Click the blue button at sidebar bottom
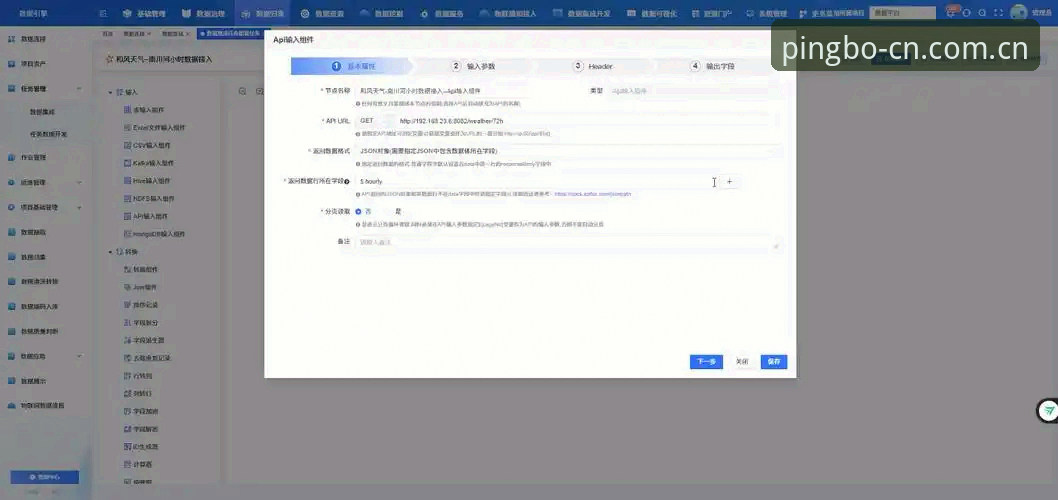The height and width of the screenshot is (500, 1058). [45, 477]
